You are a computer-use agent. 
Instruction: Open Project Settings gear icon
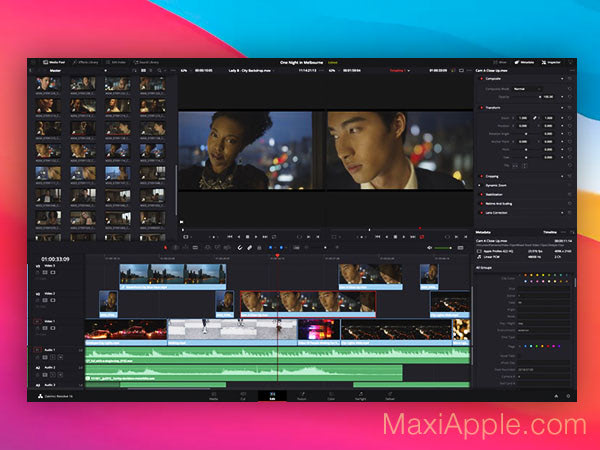coord(568,396)
